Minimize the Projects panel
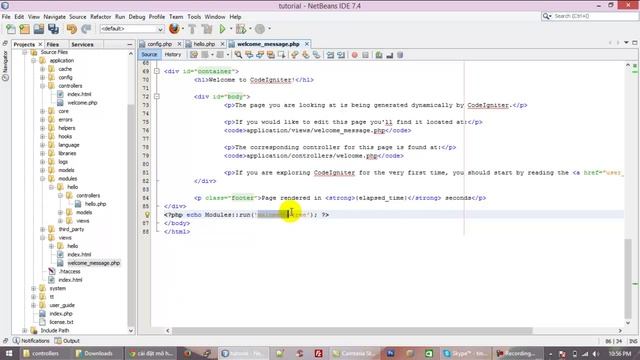640x360 pixels. [x=130, y=44]
